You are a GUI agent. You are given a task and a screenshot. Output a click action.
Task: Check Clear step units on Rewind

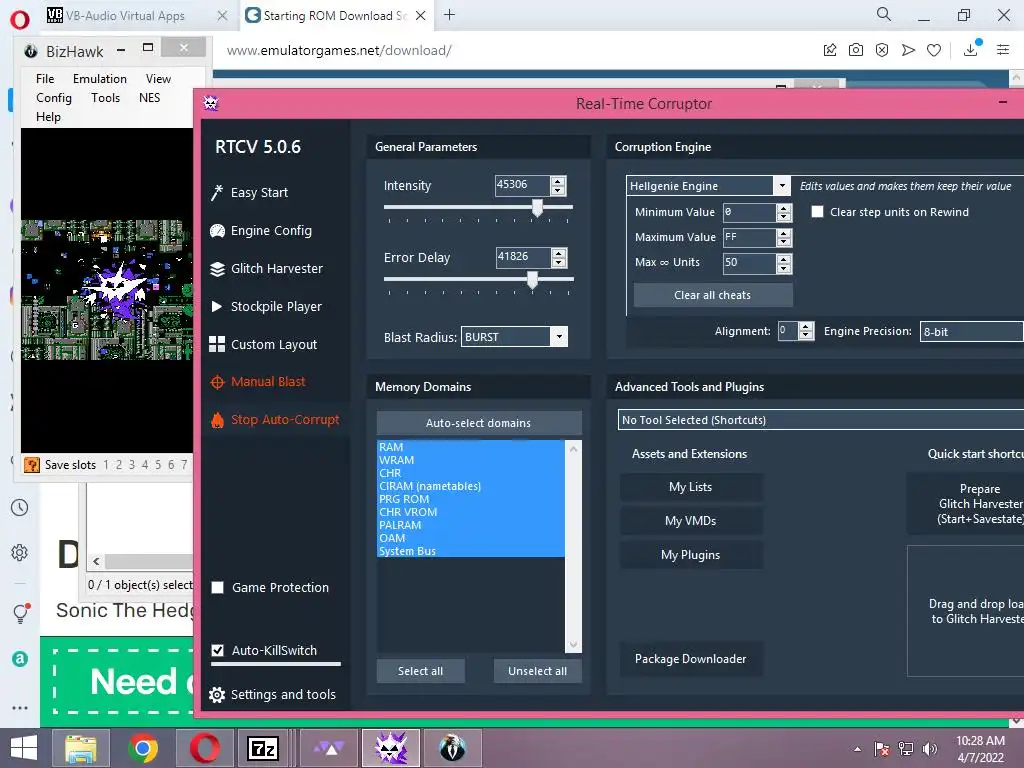click(817, 212)
